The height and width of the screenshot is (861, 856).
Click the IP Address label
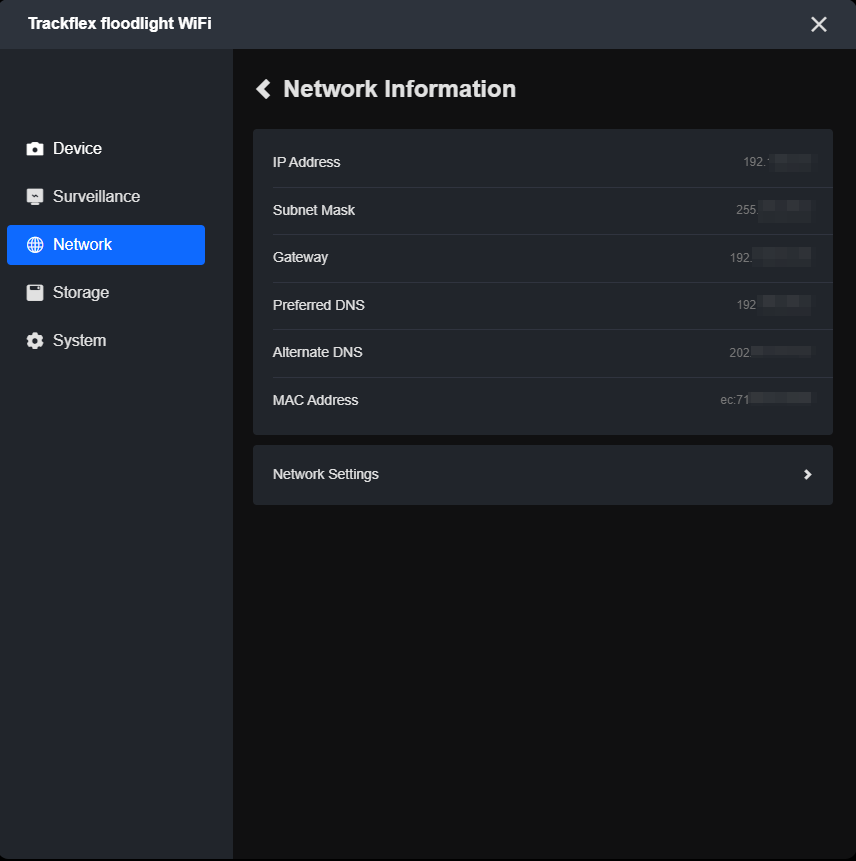(x=306, y=163)
